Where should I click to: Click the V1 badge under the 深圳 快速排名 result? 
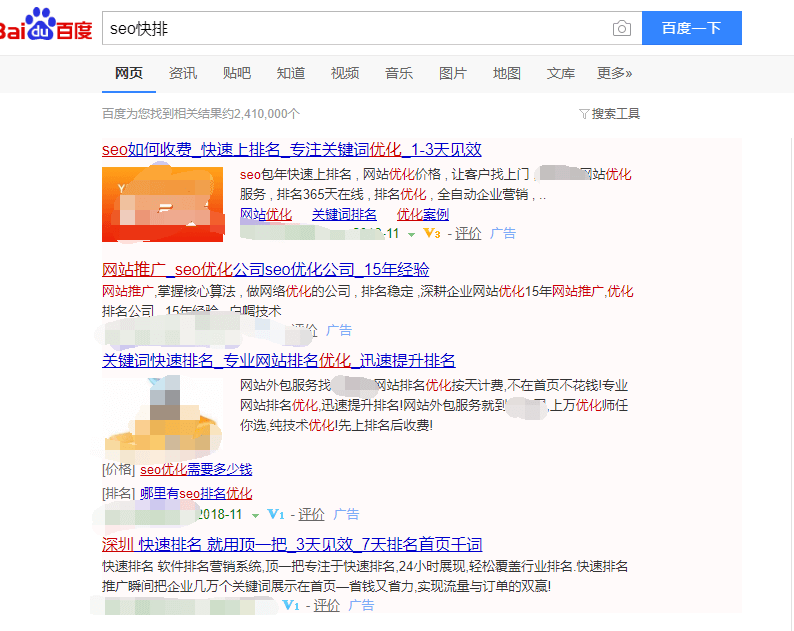[291, 606]
